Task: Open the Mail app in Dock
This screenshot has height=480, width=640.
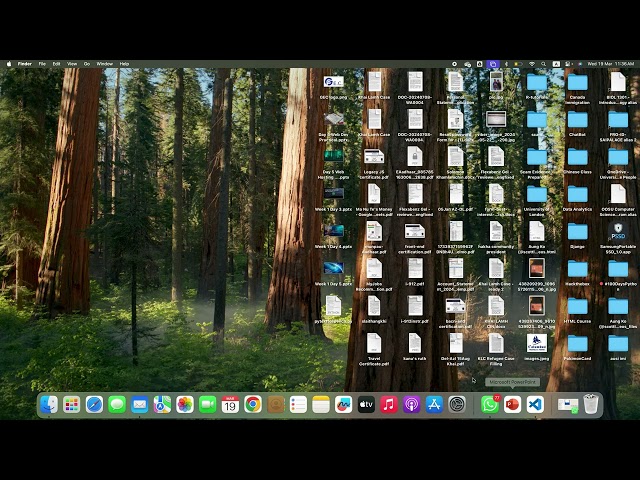Action: (x=140, y=404)
